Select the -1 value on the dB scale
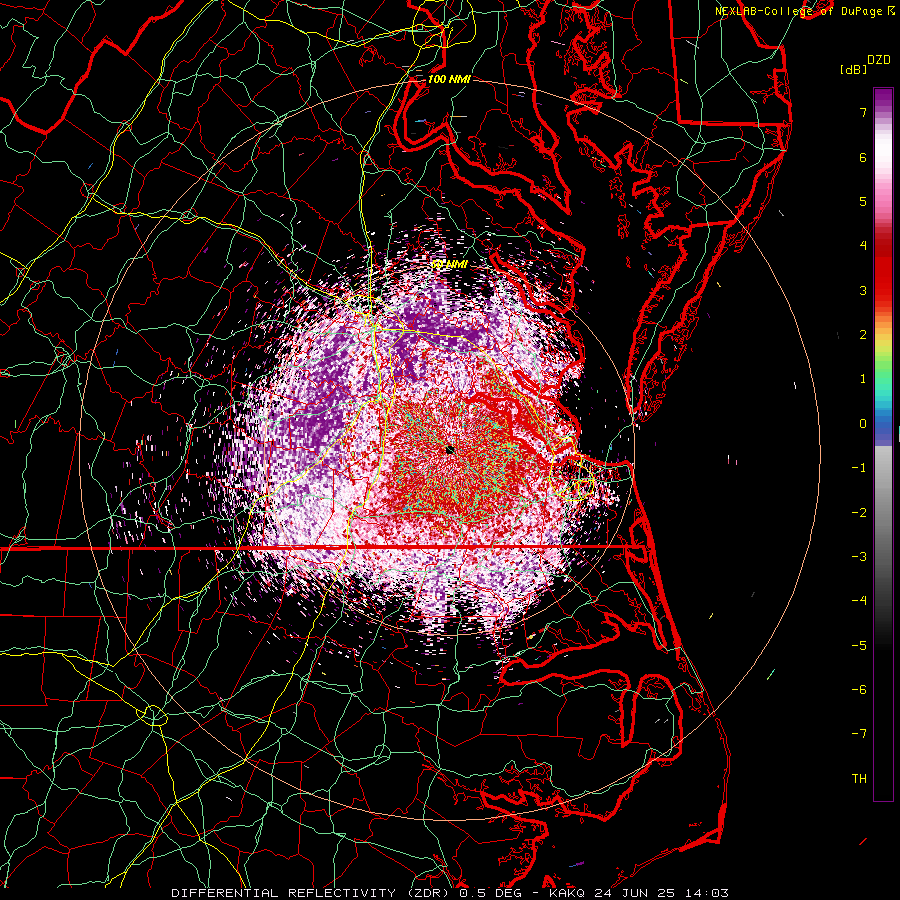Image resolution: width=900 pixels, height=900 pixels. tap(859, 468)
